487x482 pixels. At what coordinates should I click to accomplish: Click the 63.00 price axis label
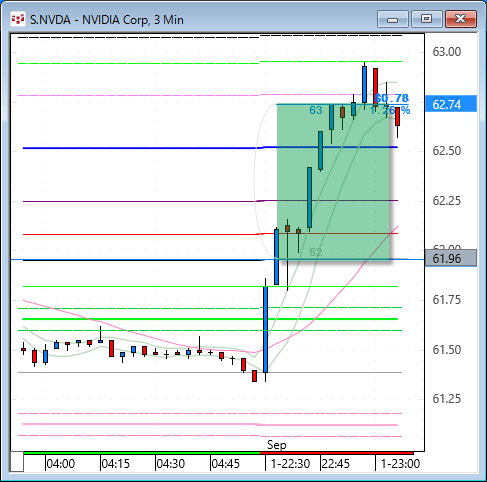[x=447, y=52]
